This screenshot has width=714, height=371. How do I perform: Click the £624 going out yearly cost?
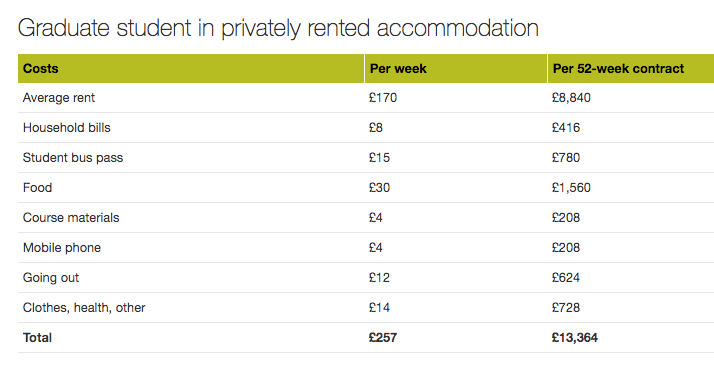[x=566, y=278]
